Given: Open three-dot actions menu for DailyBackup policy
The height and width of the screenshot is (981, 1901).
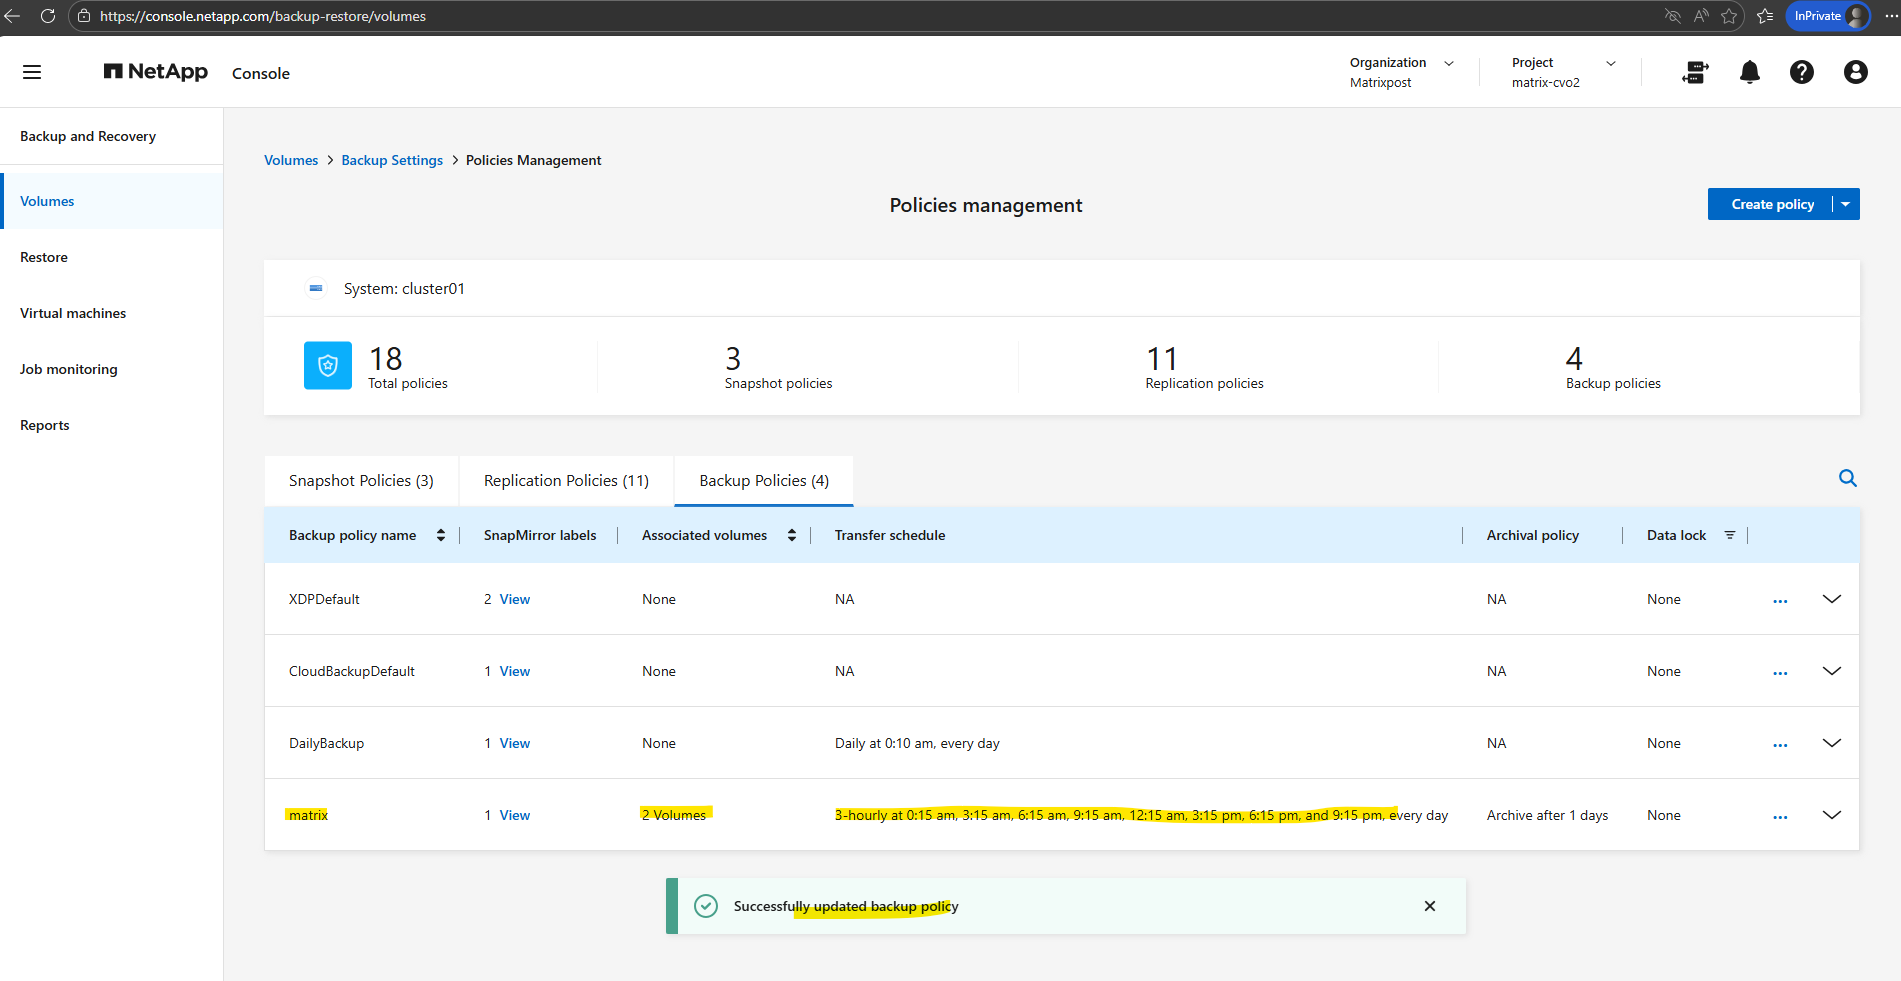Looking at the screenshot, I should tap(1779, 745).
